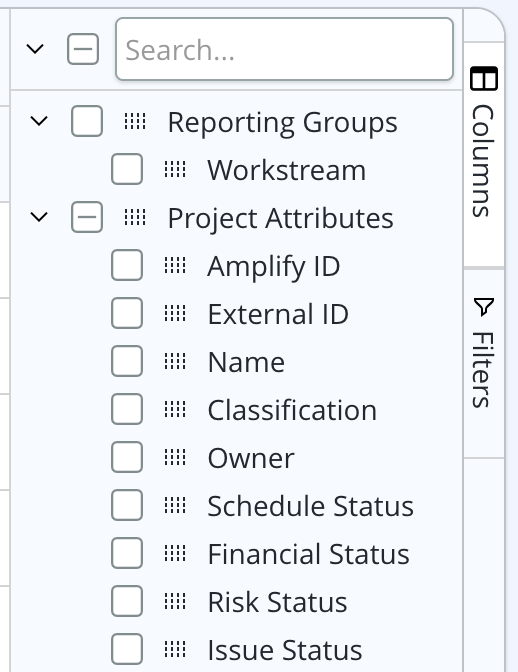Grab the drag handle beside Reporting Groups
This screenshot has height=672, width=518.
pyautogui.click(x=135, y=121)
